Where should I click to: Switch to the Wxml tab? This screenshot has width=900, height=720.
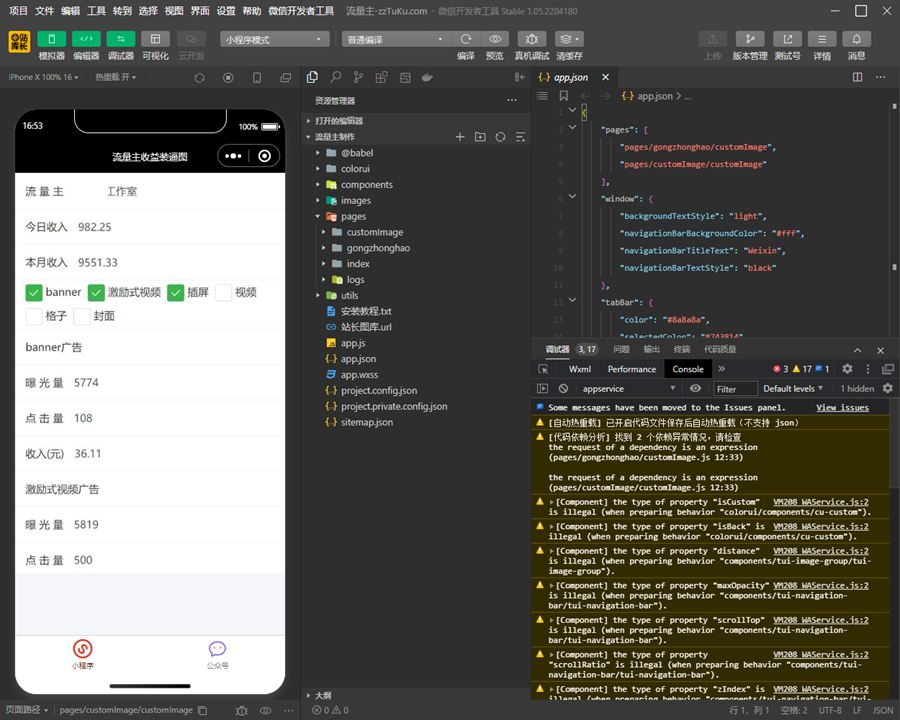[x=579, y=369]
